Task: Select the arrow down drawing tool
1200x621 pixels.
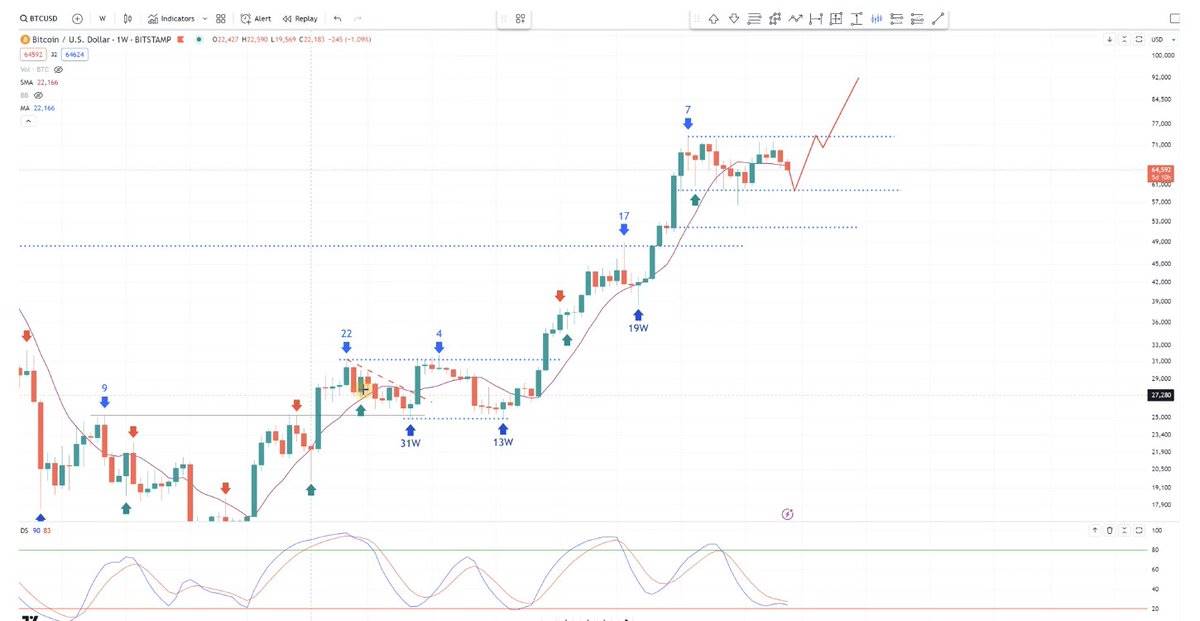Action: [734, 18]
